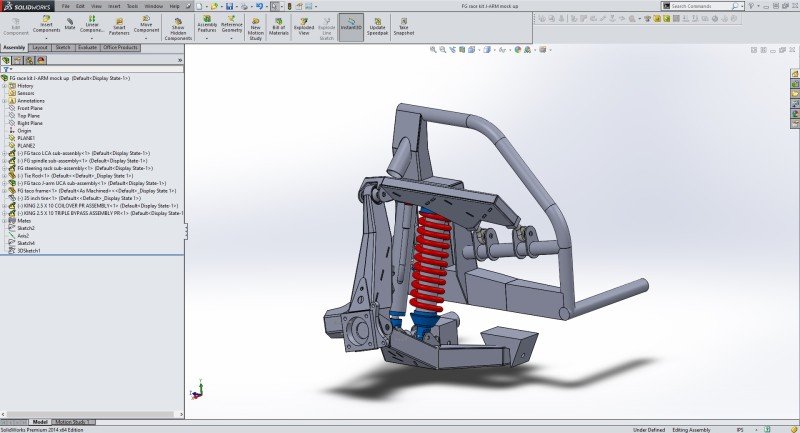Click the Print icon

pos(244,6)
